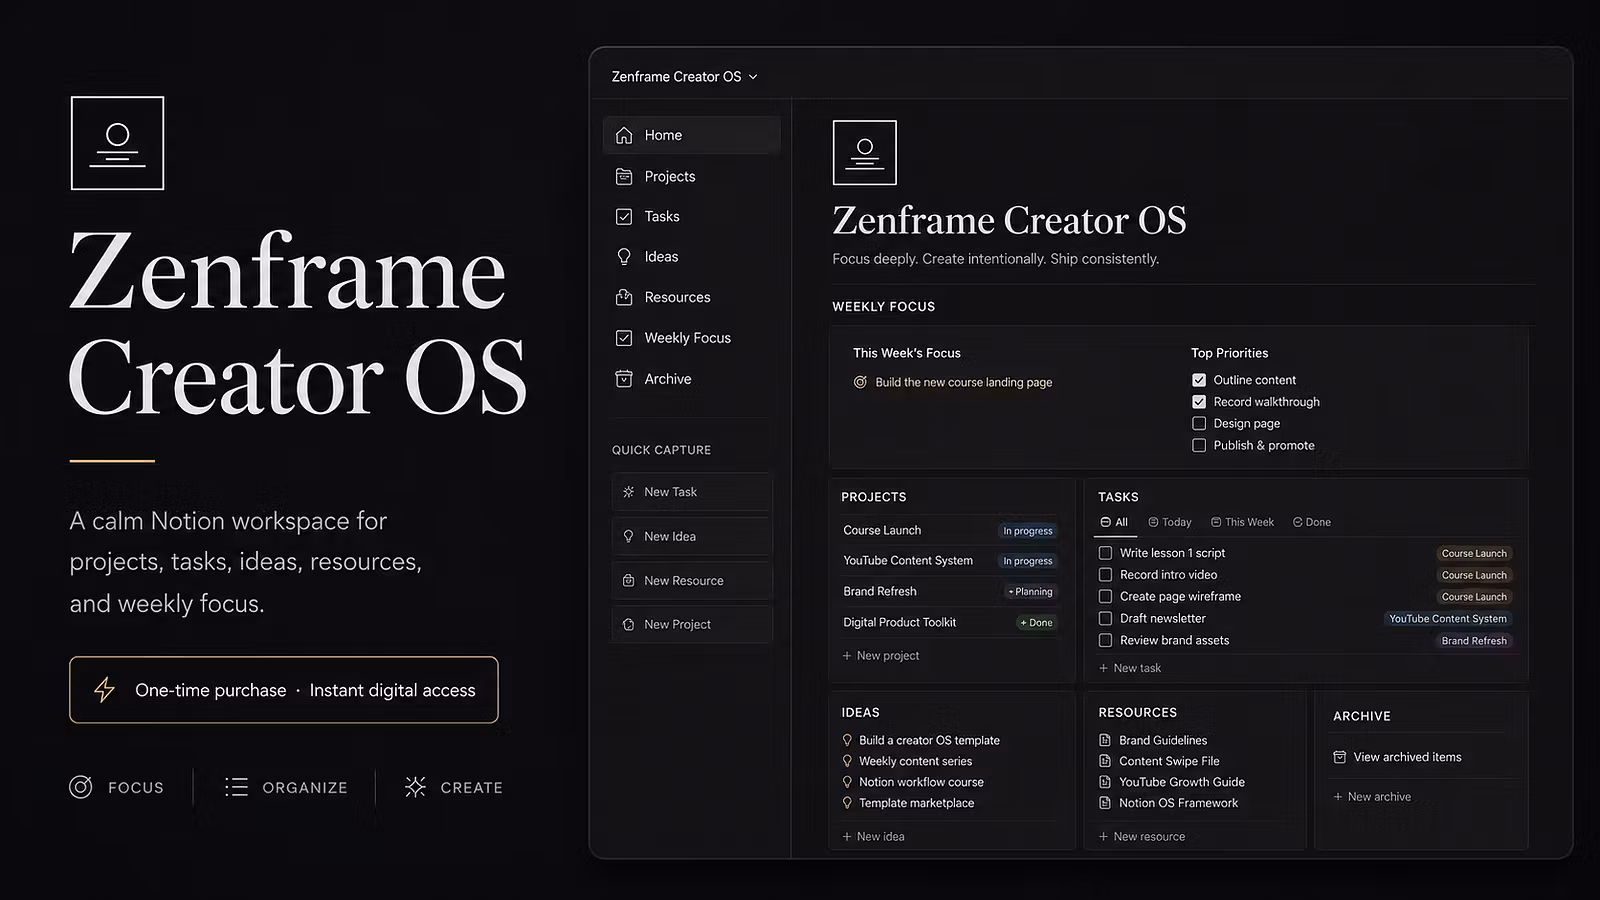1600x900 pixels.
Task: Click the Resources icon in sidebar
Action: coord(624,297)
